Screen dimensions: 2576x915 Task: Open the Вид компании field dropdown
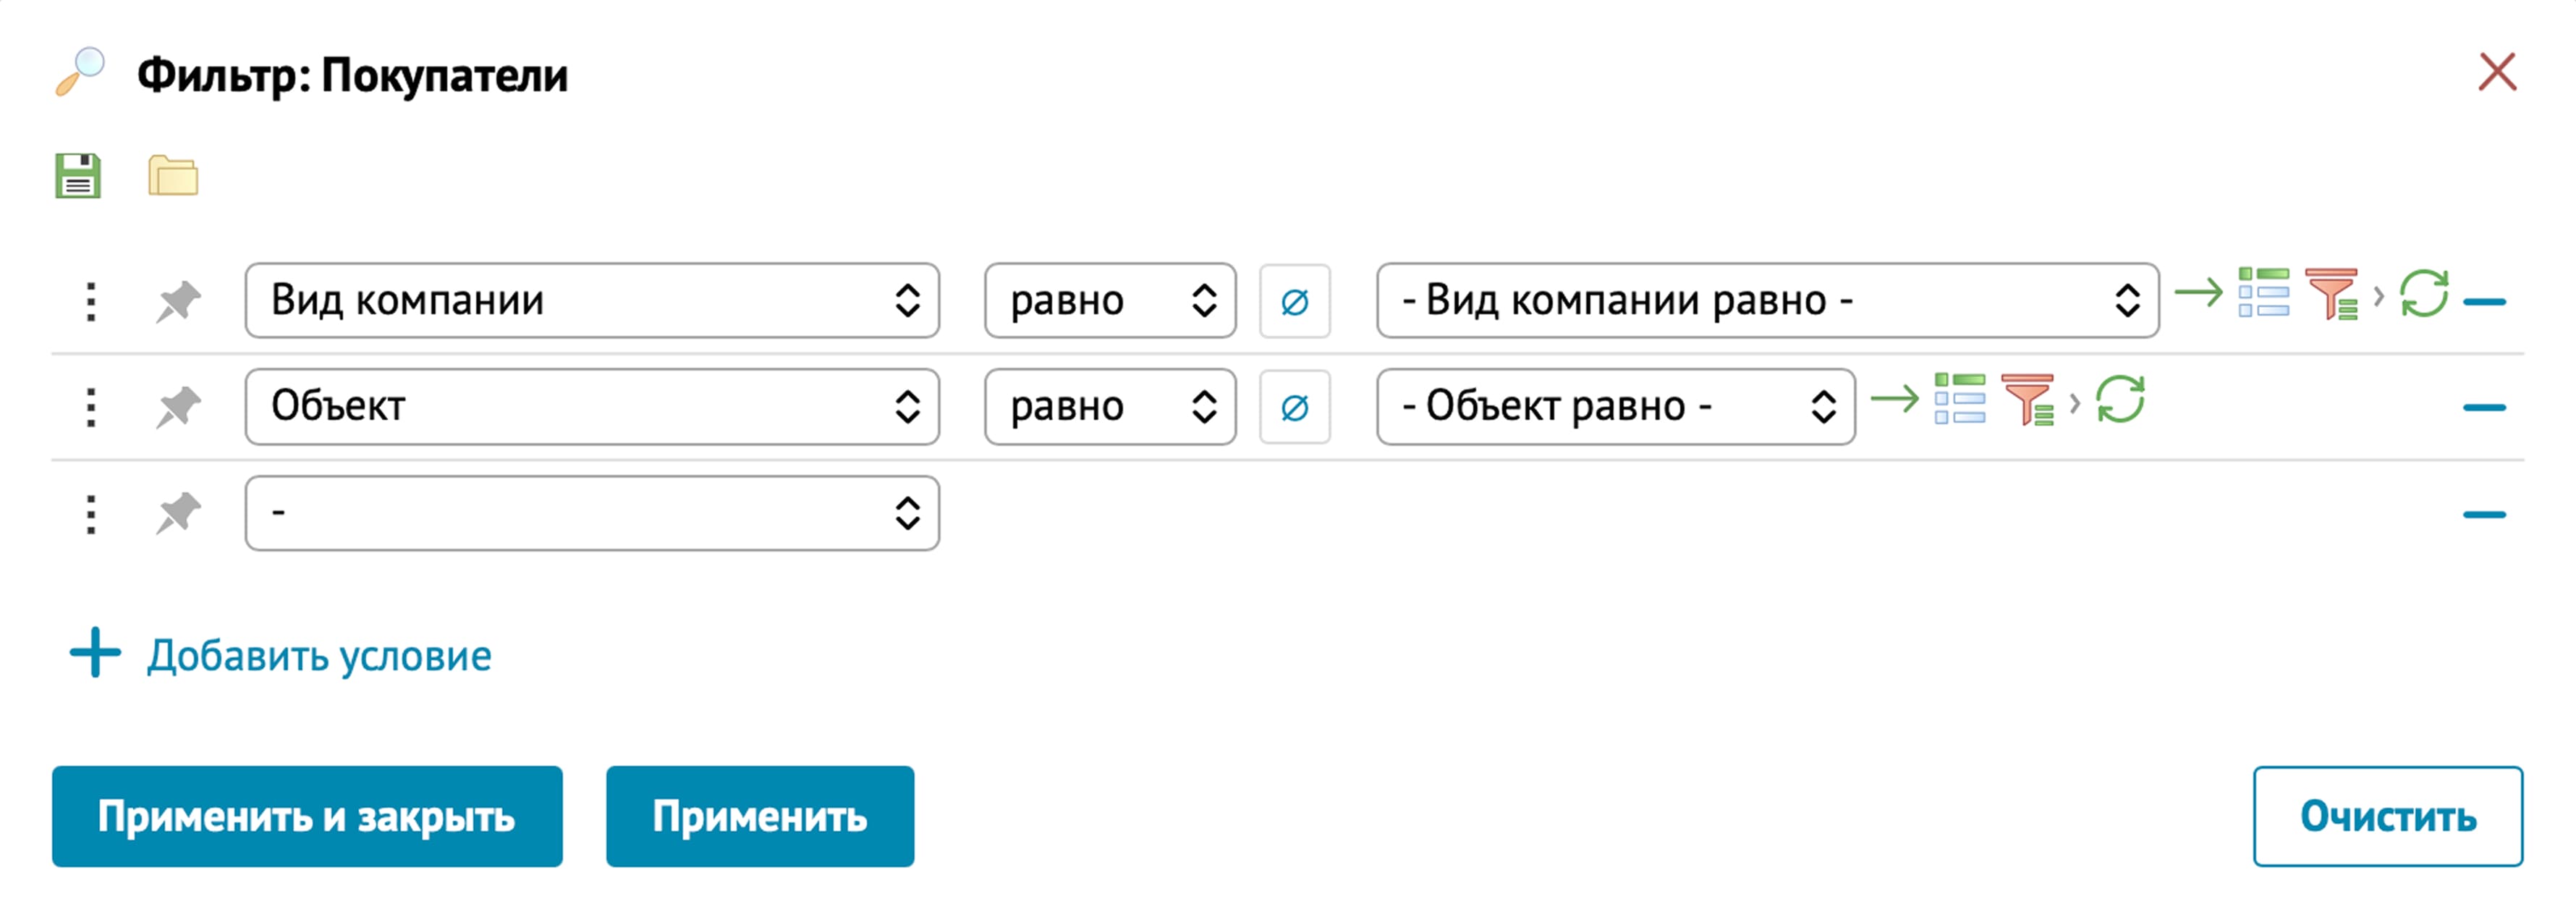592,301
